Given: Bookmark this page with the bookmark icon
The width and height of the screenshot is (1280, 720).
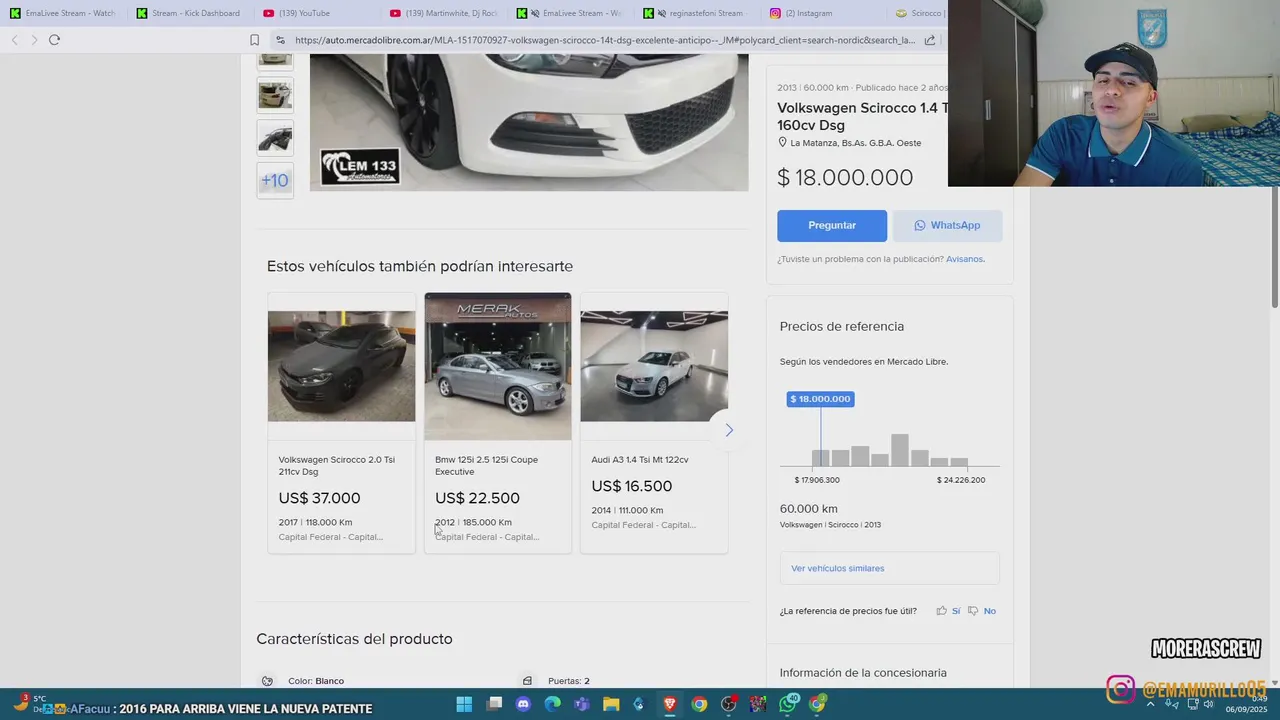Looking at the screenshot, I should tap(254, 40).
